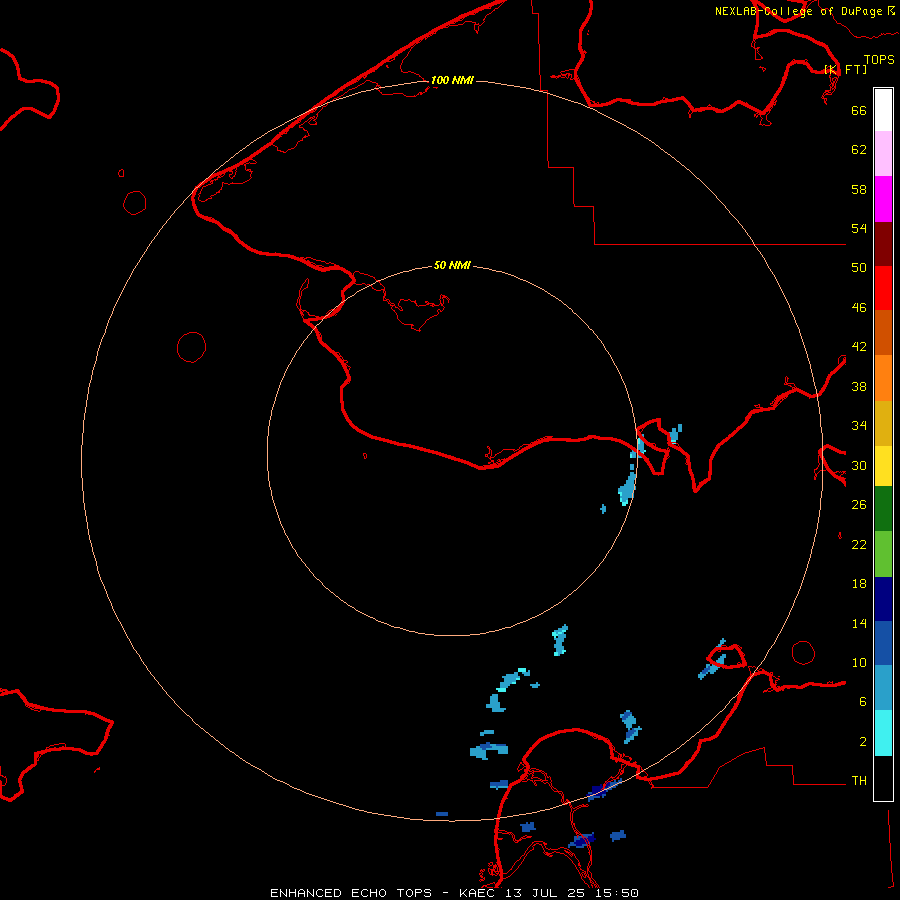900x900 pixels.
Task: Click the TOPS legend title
Action: 879,59
